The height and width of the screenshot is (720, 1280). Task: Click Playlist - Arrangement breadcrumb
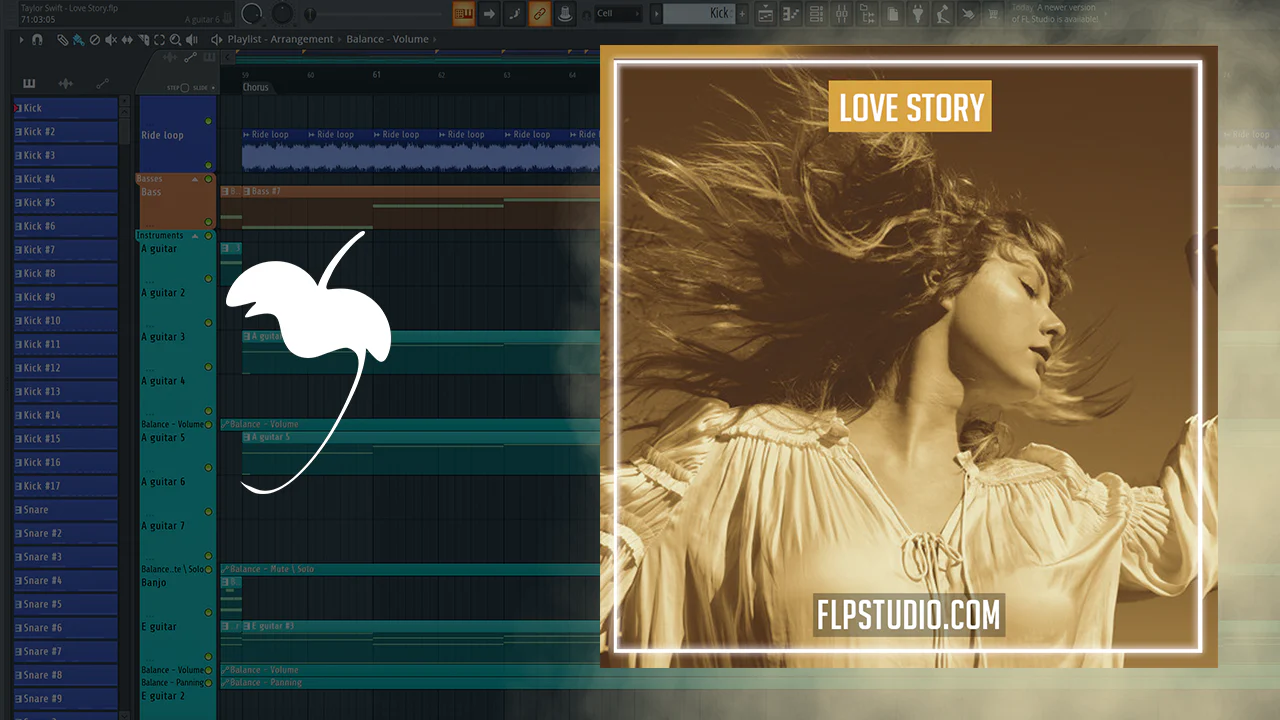[280, 40]
